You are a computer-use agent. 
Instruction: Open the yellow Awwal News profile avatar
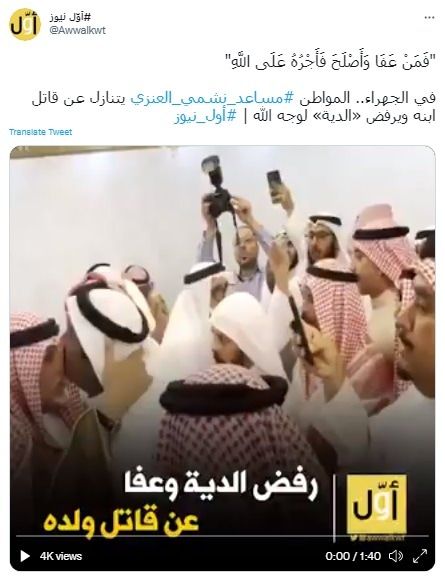click(25, 24)
